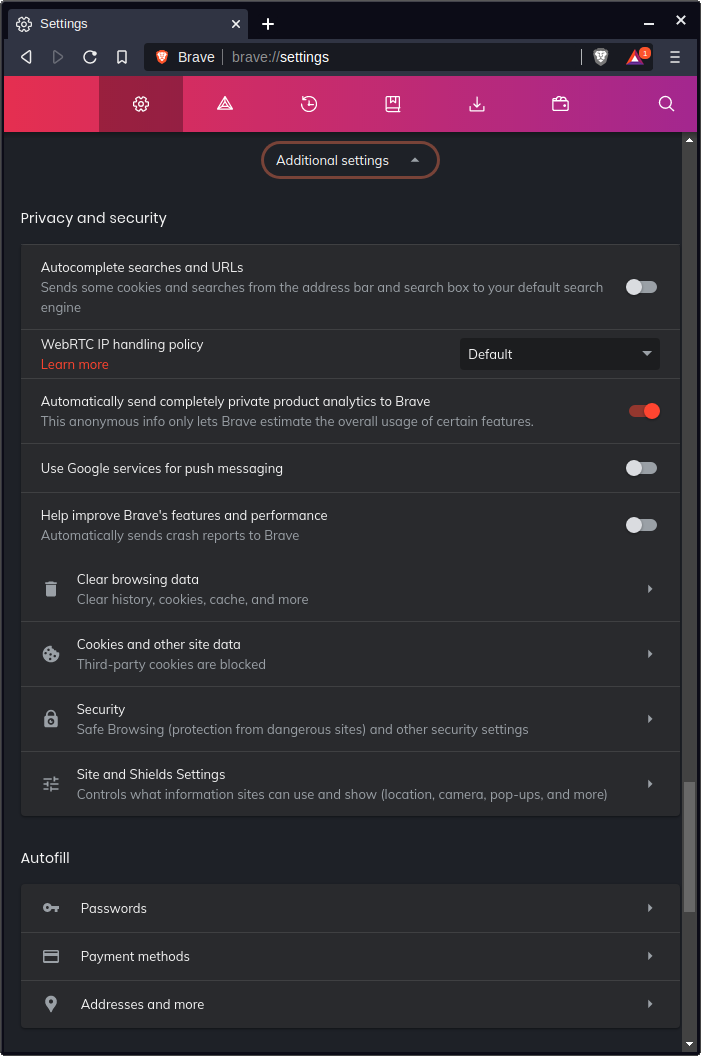The image size is (701, 1056).
Task: Open WebRTC IP handling policy dropdown
Action: [559, 354]
